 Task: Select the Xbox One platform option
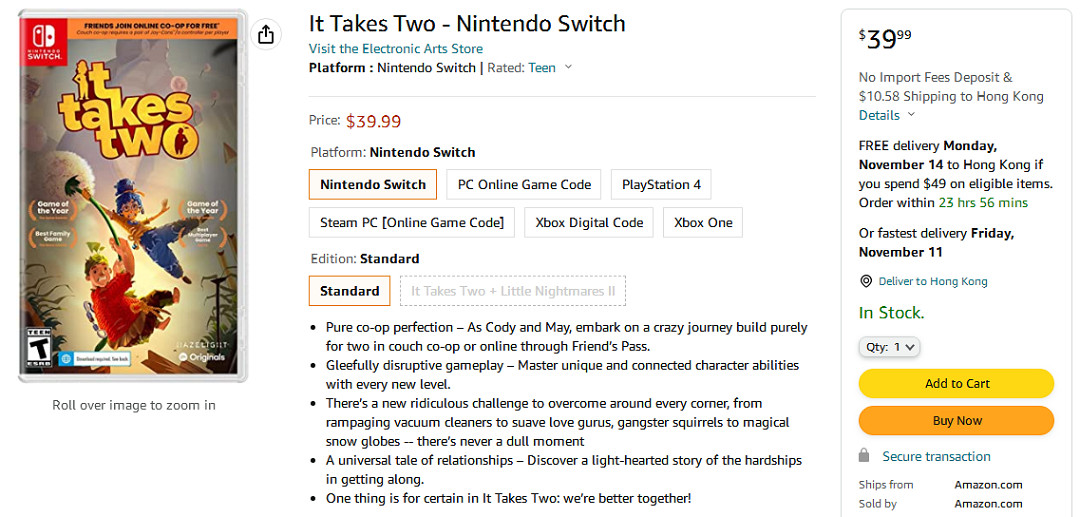tap(703, 222)
